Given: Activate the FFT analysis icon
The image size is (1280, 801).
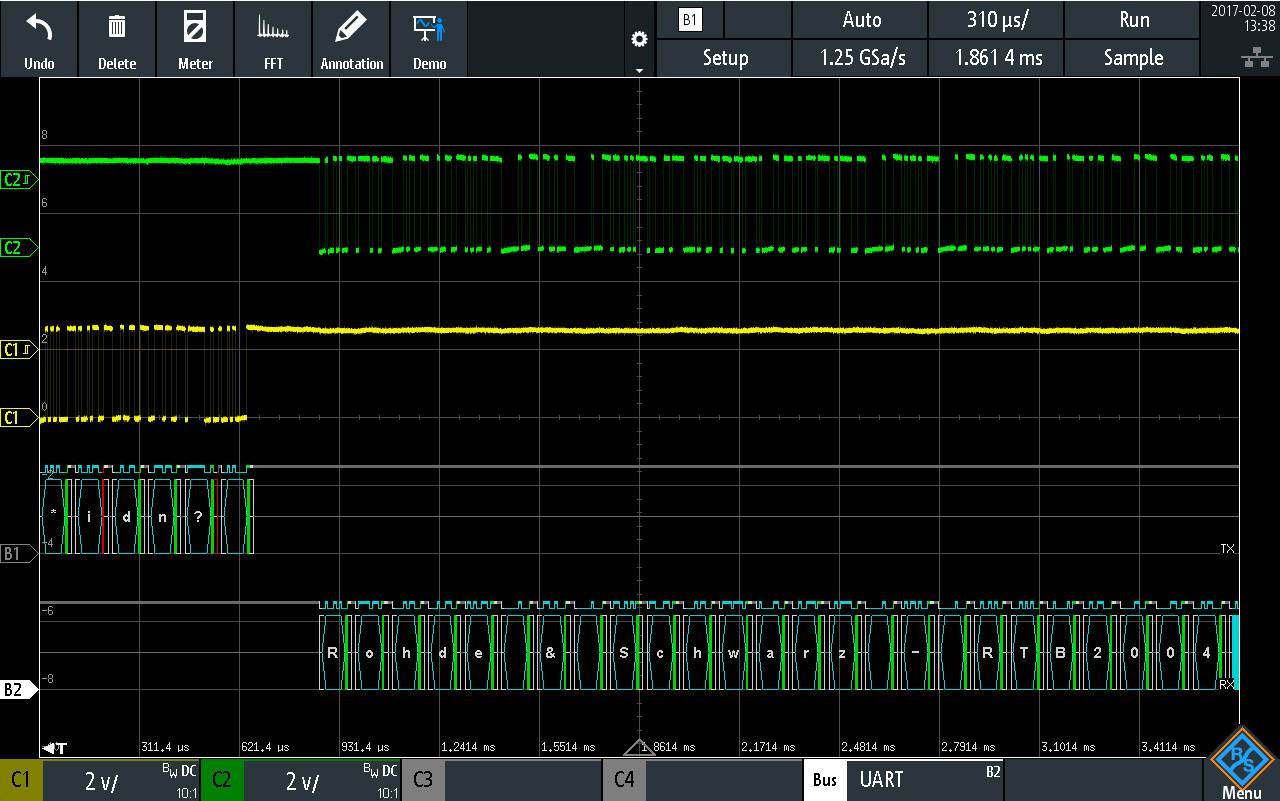Looking at the screenshot, I should pyautogui.click(x=273, y=39).
